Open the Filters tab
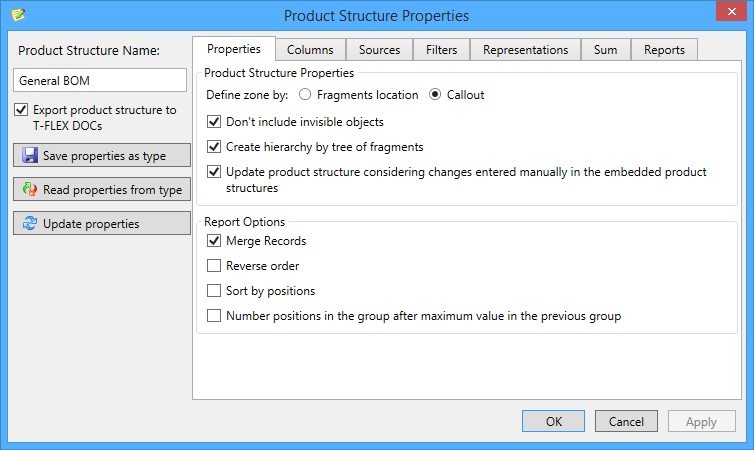 441,50
